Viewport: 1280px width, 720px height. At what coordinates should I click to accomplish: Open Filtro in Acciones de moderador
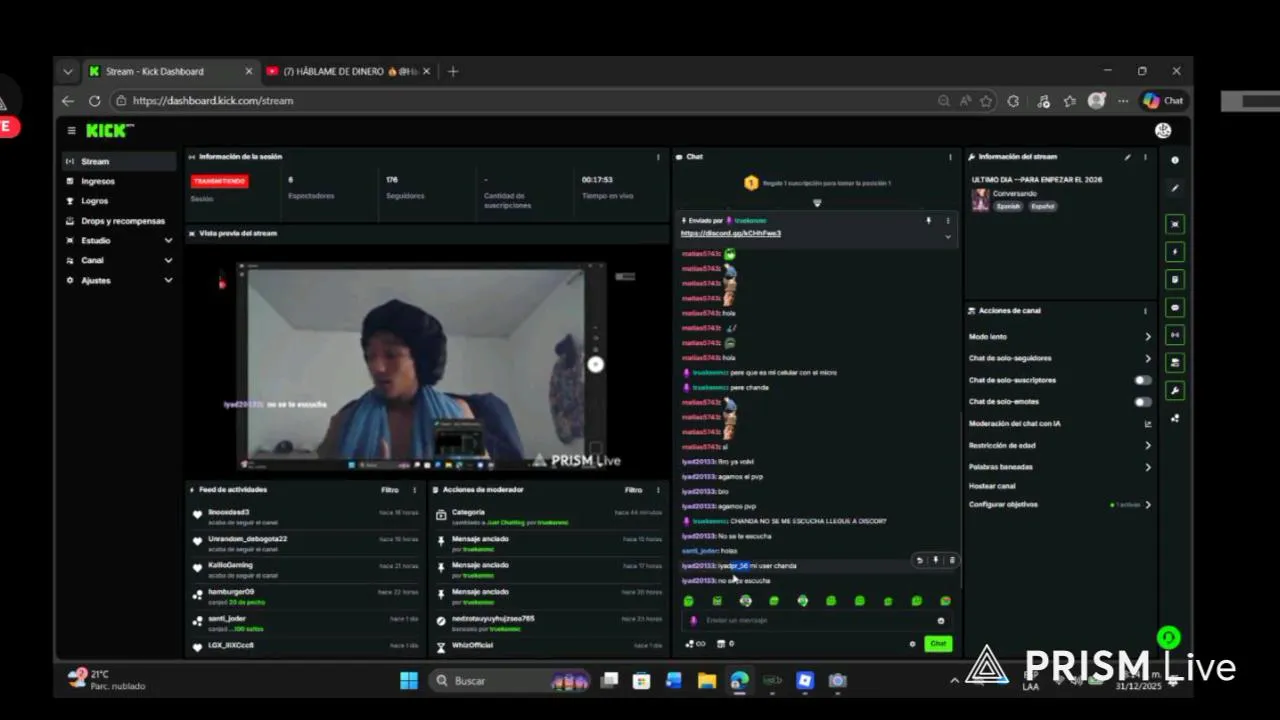[633, 490]
